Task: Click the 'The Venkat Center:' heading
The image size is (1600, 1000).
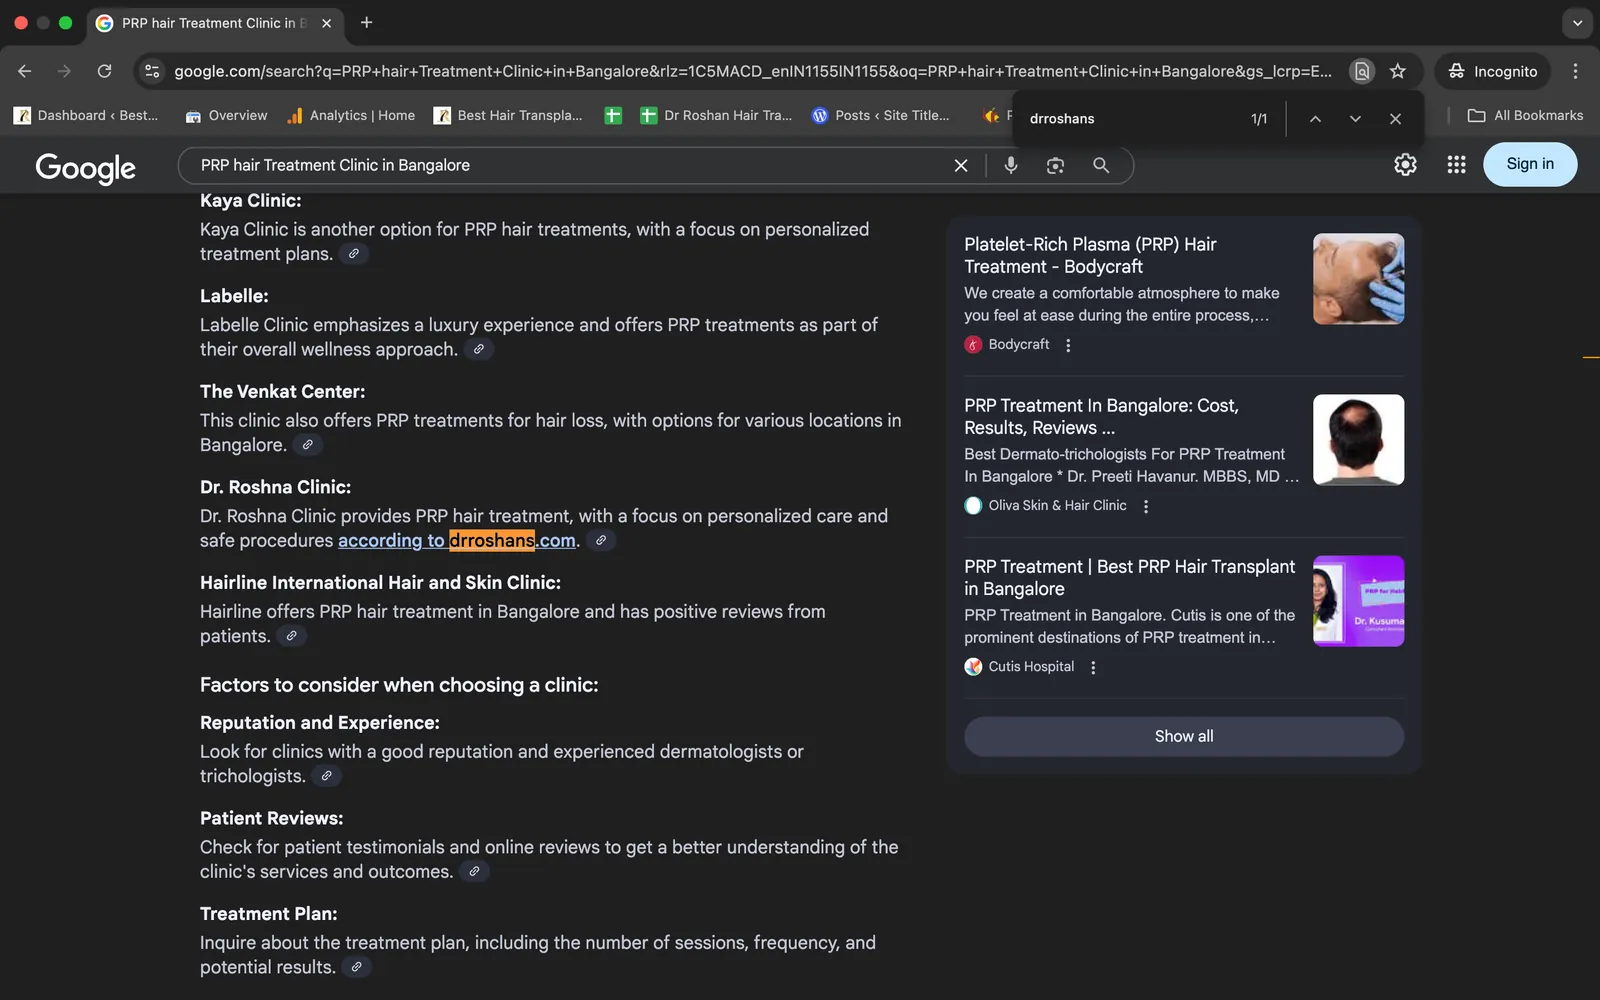Action: point(282,391)
